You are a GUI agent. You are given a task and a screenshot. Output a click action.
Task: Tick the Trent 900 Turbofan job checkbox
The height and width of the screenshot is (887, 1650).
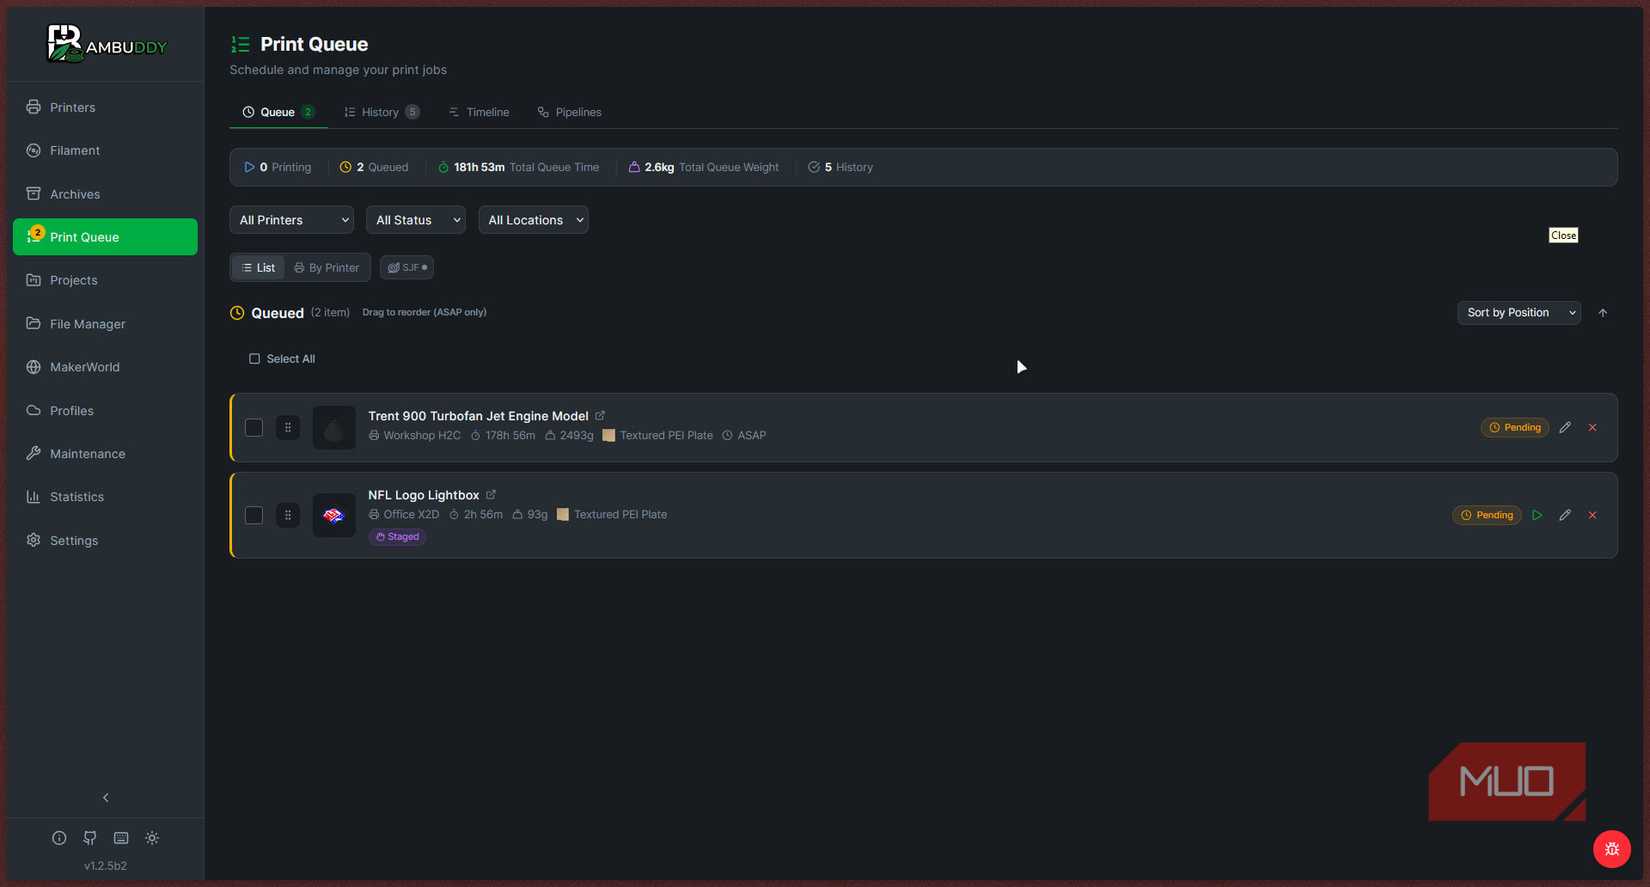click(x=254, y=428)
